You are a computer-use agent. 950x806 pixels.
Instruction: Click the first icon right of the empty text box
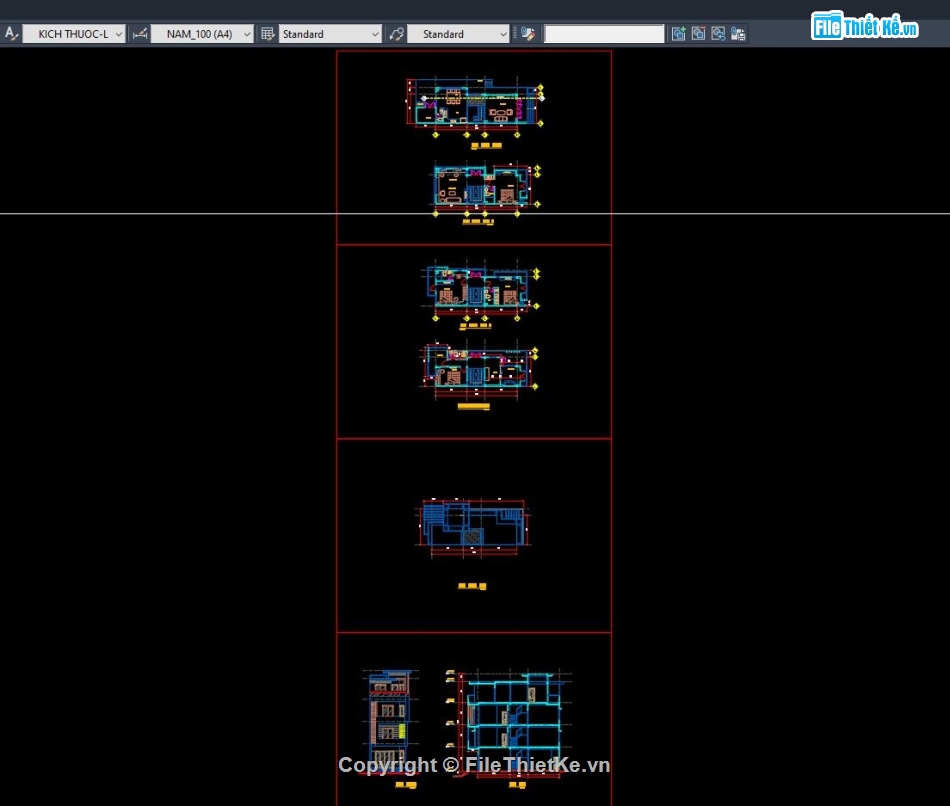pyautogui.click(x=679, y=34)
